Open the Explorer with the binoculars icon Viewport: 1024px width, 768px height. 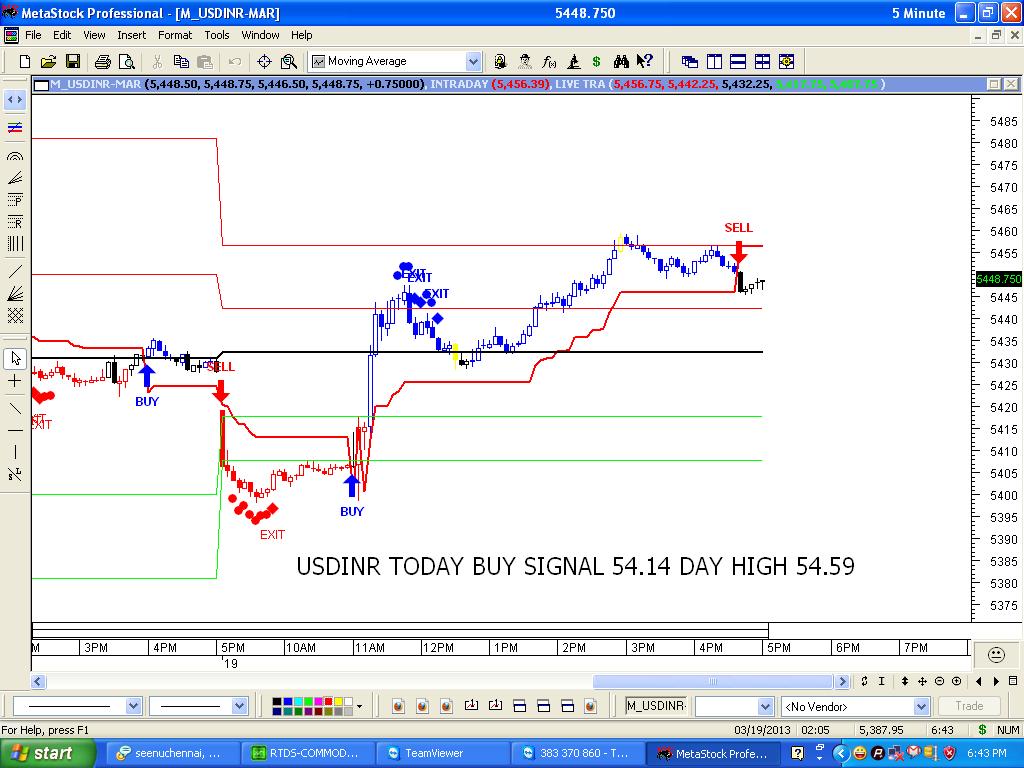click(x=619, y=61)
